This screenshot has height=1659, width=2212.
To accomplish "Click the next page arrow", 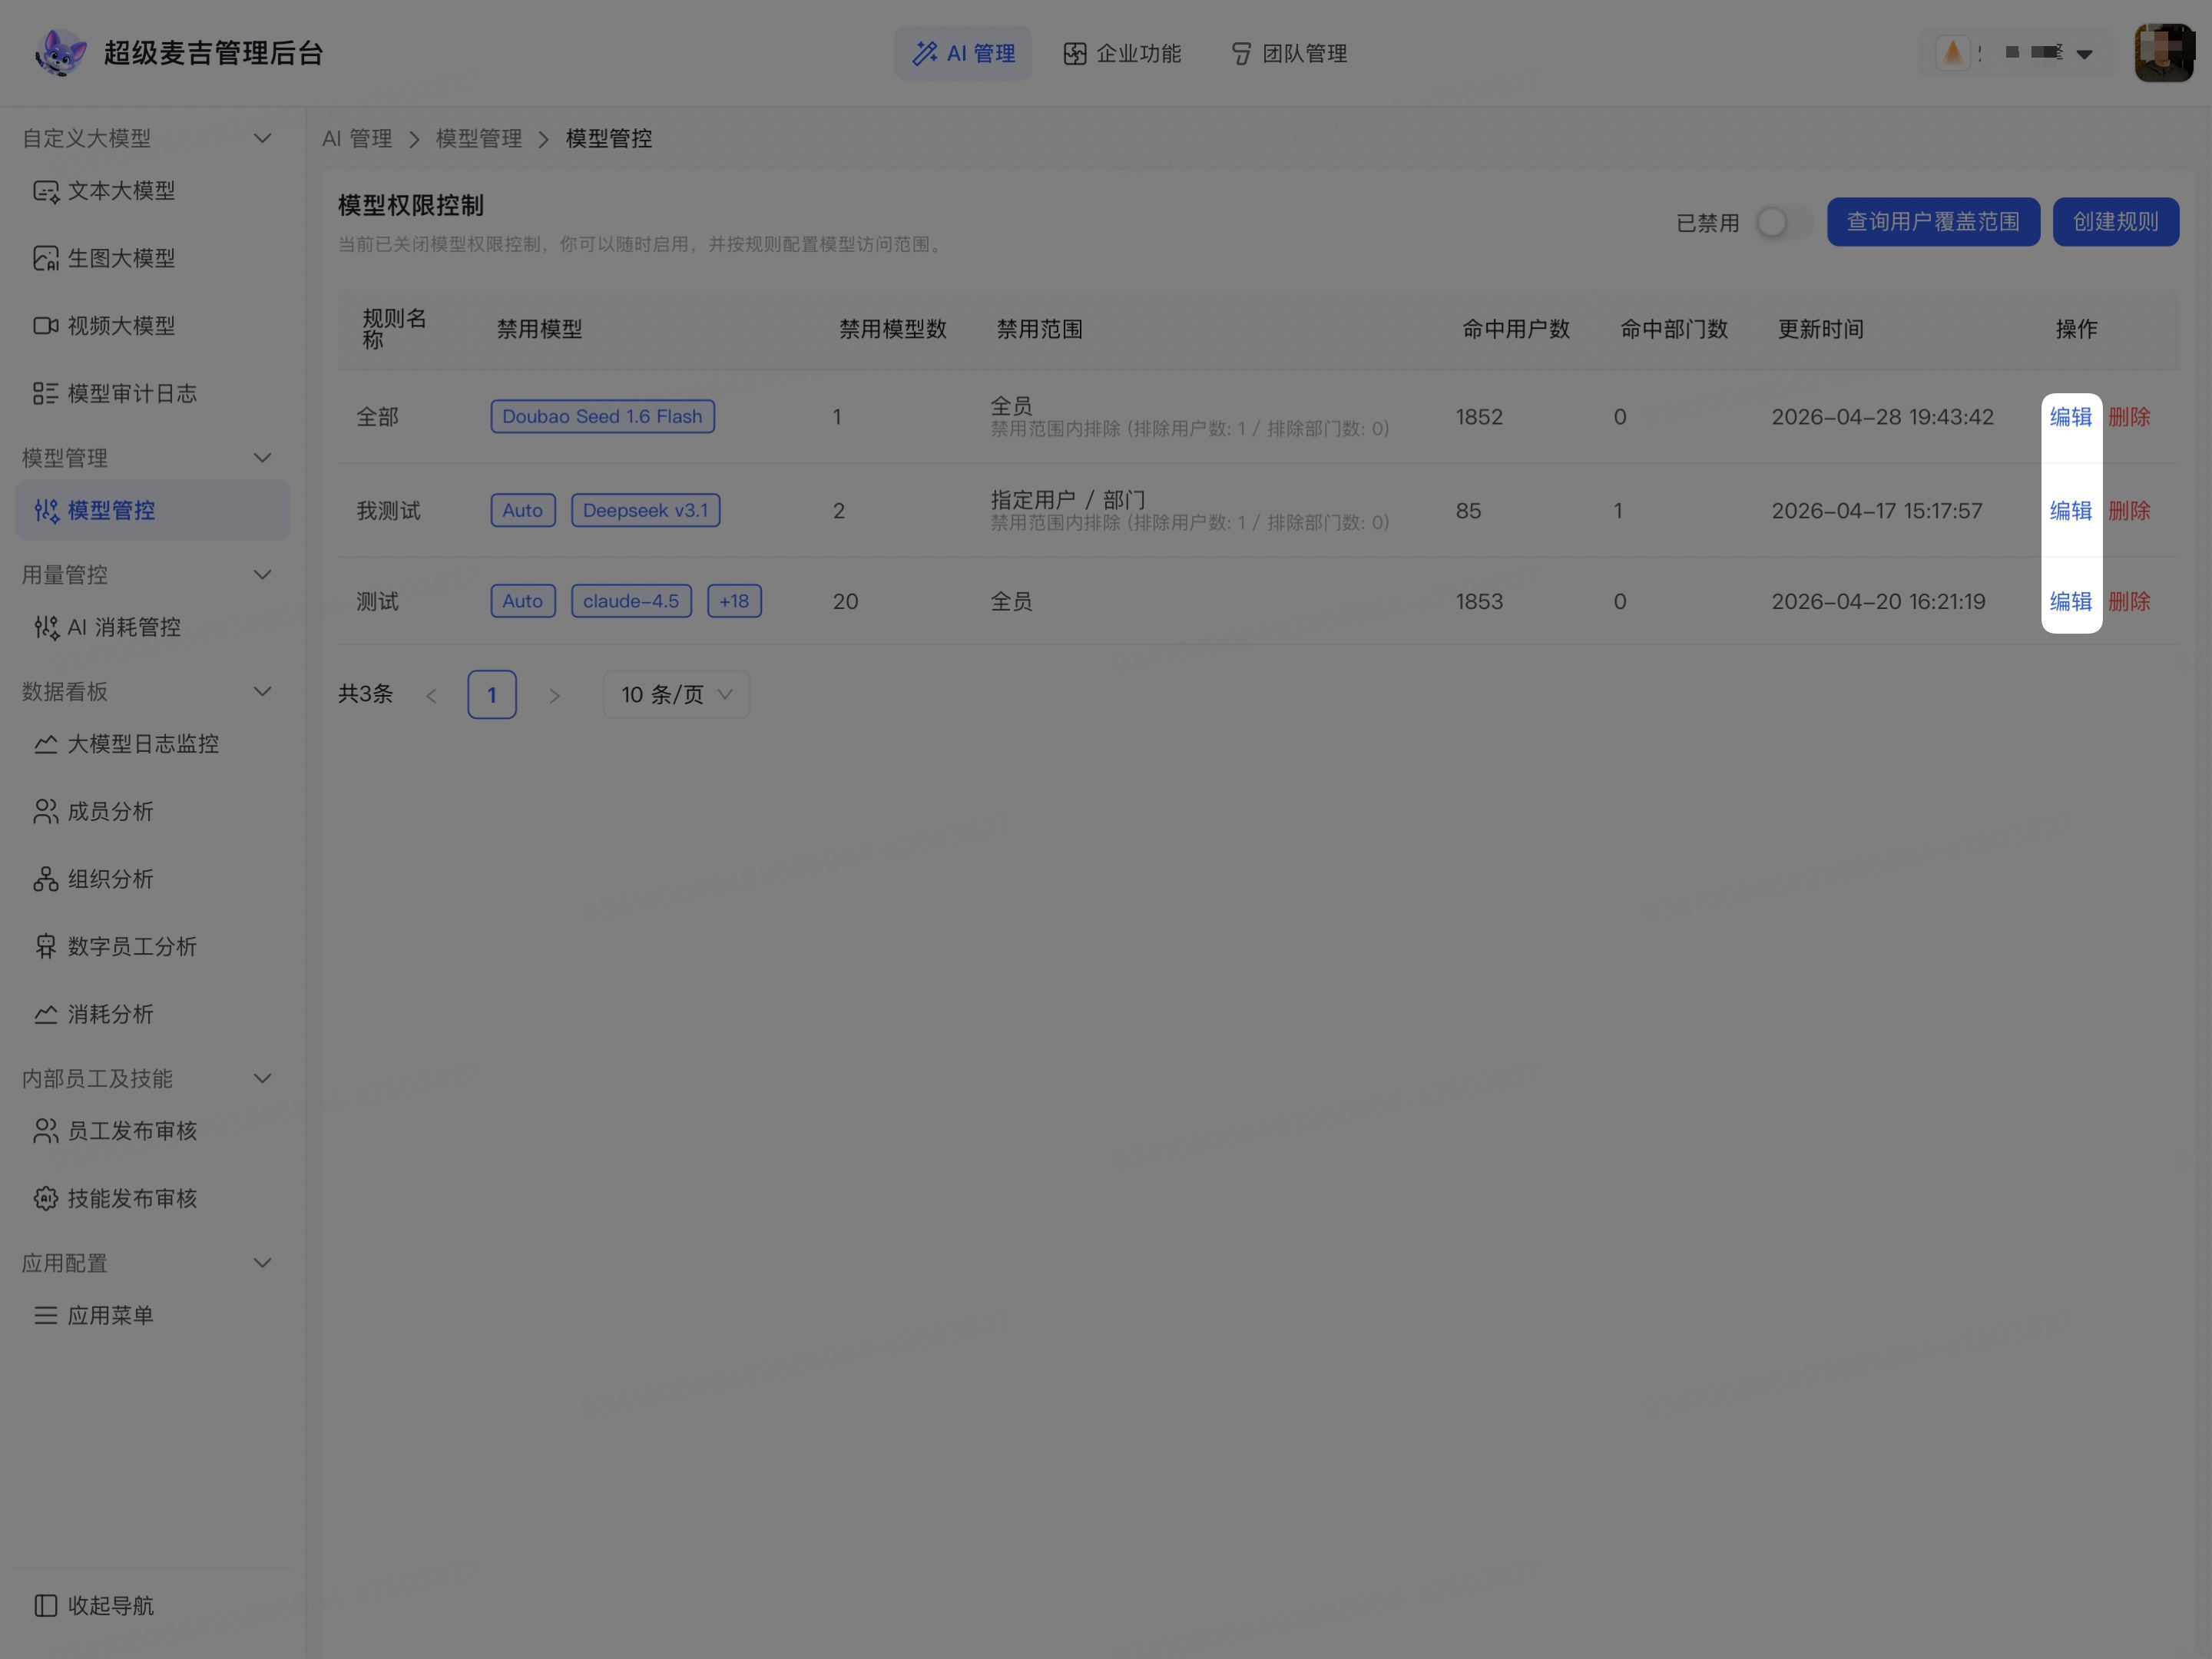I will [554, 695].
